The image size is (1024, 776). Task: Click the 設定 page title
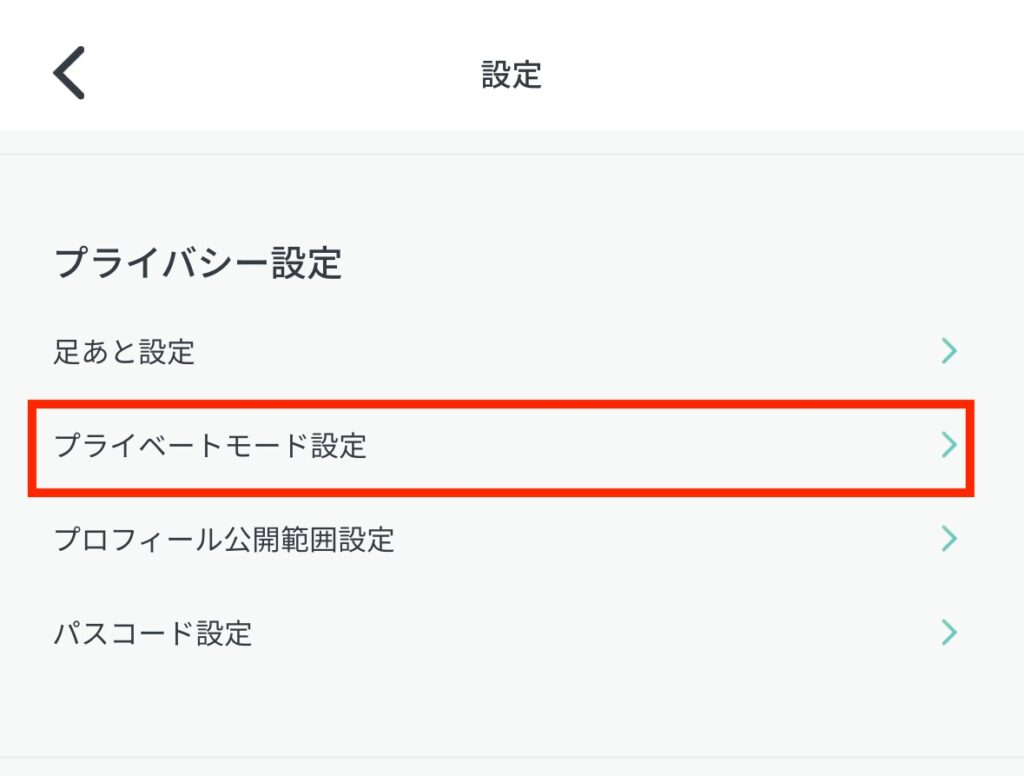point(511,75)
